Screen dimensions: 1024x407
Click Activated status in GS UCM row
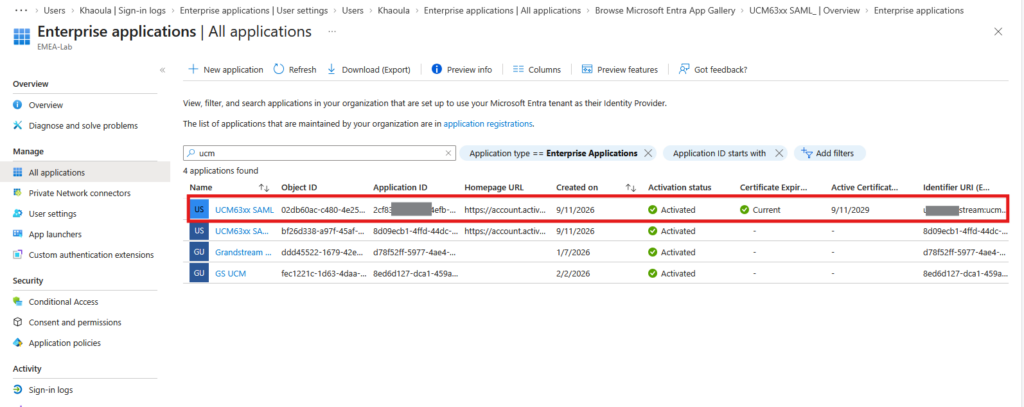[672, 273]
